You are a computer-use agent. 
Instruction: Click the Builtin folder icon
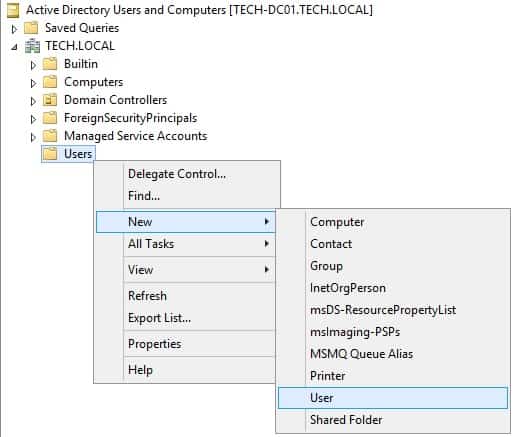[50, 64]
